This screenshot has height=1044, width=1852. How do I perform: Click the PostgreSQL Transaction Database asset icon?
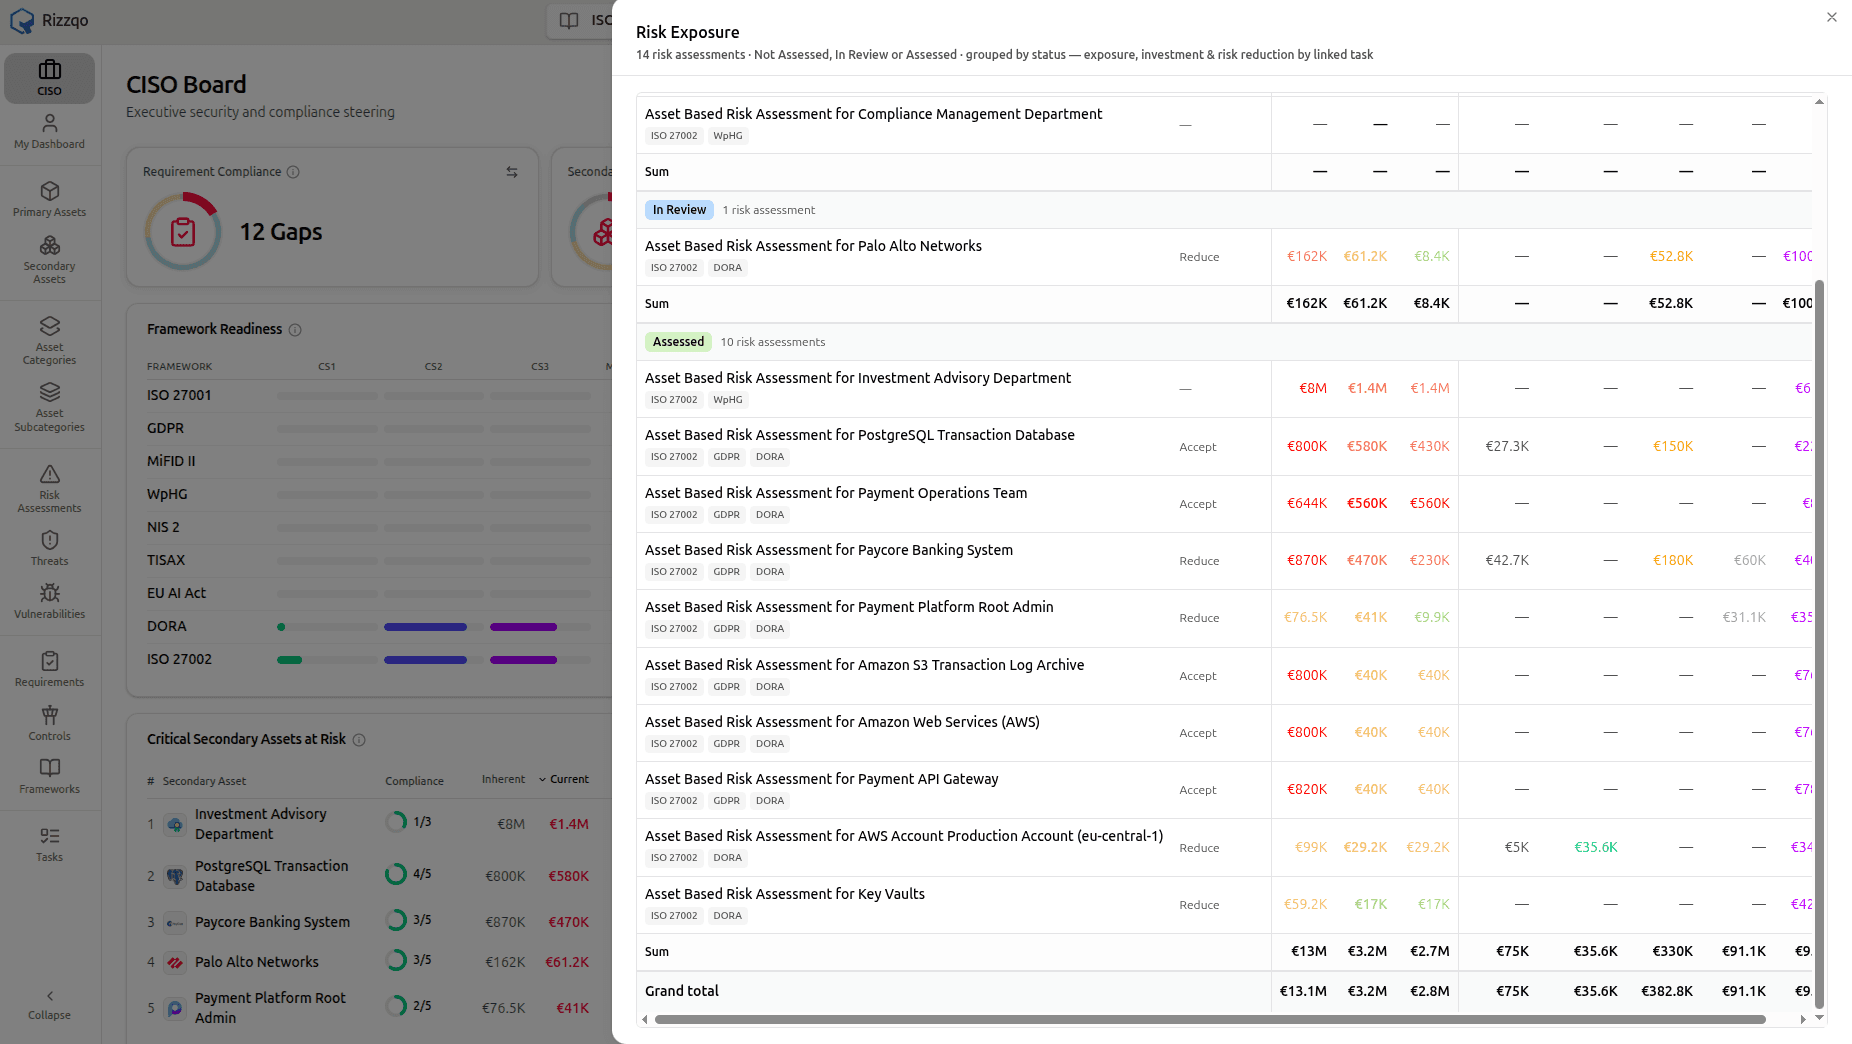175,877
